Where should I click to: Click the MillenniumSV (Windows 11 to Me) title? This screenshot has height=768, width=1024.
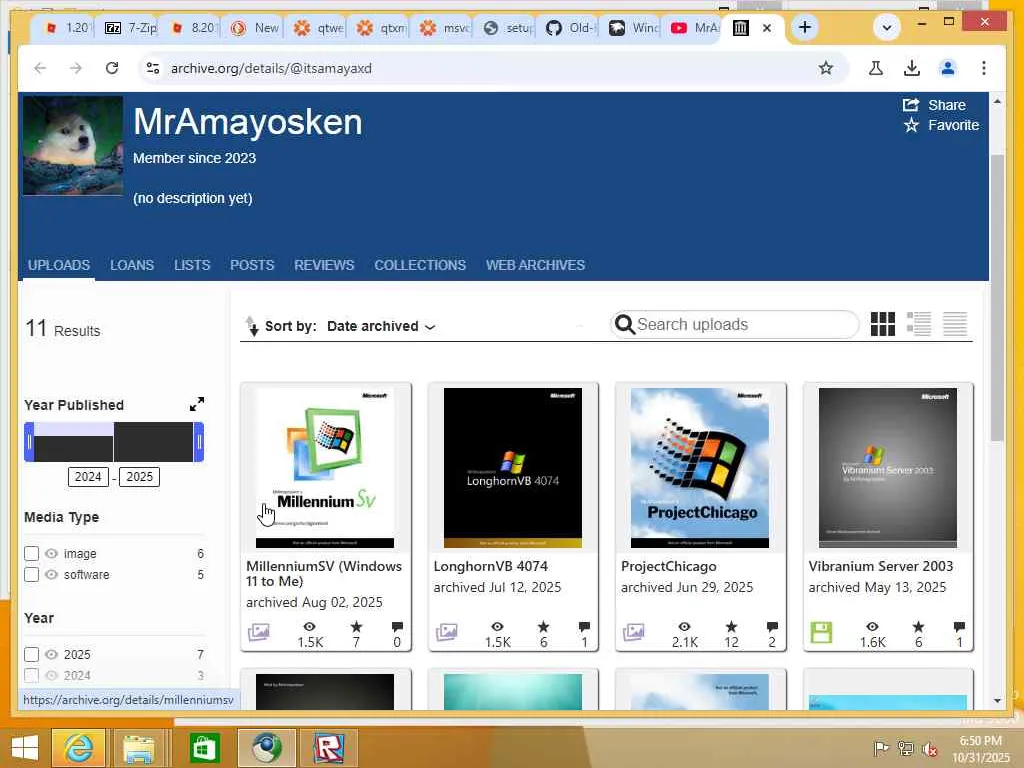click(x=324, y=573)
